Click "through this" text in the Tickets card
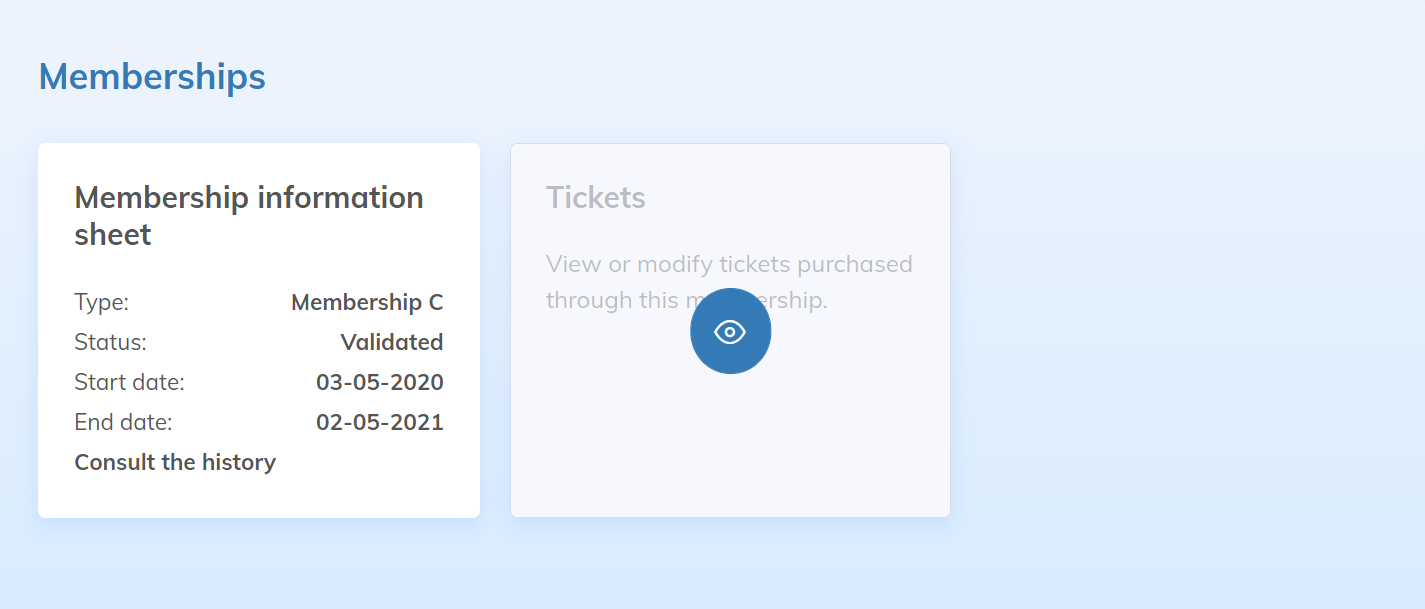The width and height of the screenshot is (1425, 609). [x=595, y=300]
